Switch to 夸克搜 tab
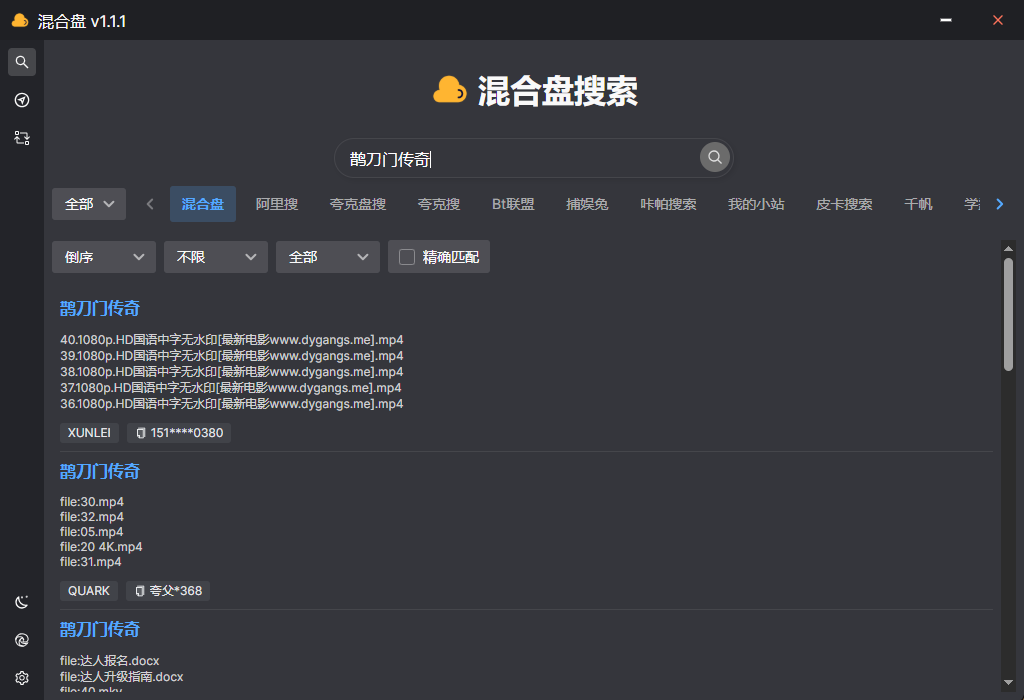 click(x=439, y=204)
